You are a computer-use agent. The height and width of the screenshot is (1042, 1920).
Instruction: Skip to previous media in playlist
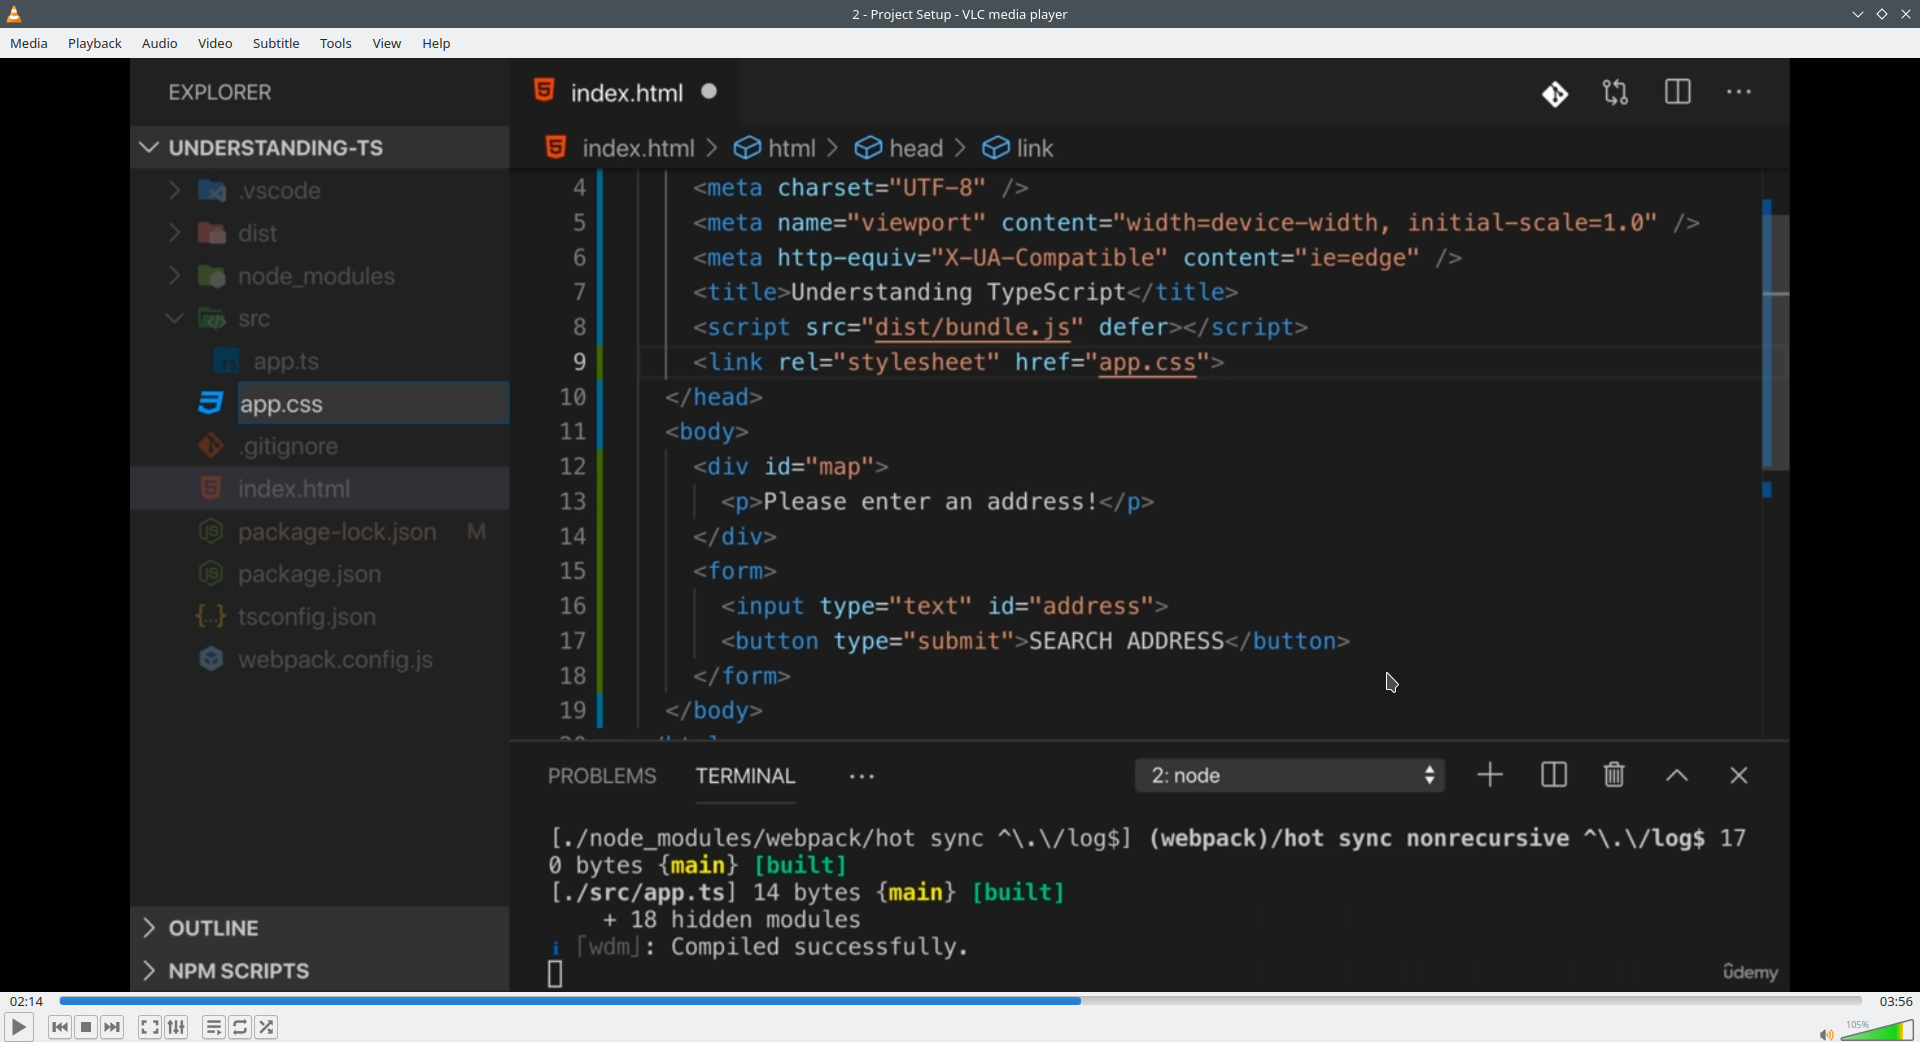click(60, 1027)
